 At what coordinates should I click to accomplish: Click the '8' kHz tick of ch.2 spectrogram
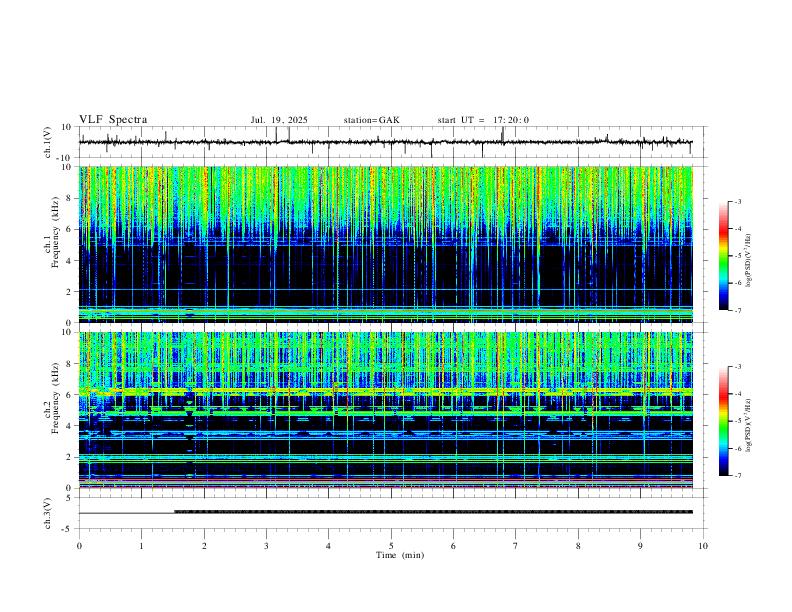(x=70, y=364)
